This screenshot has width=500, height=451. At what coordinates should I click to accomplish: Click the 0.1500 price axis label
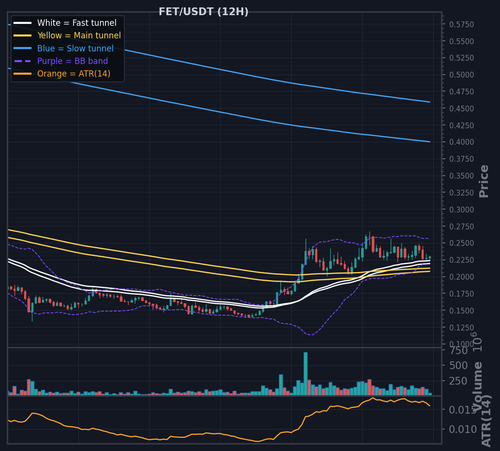tap(461, 310)
